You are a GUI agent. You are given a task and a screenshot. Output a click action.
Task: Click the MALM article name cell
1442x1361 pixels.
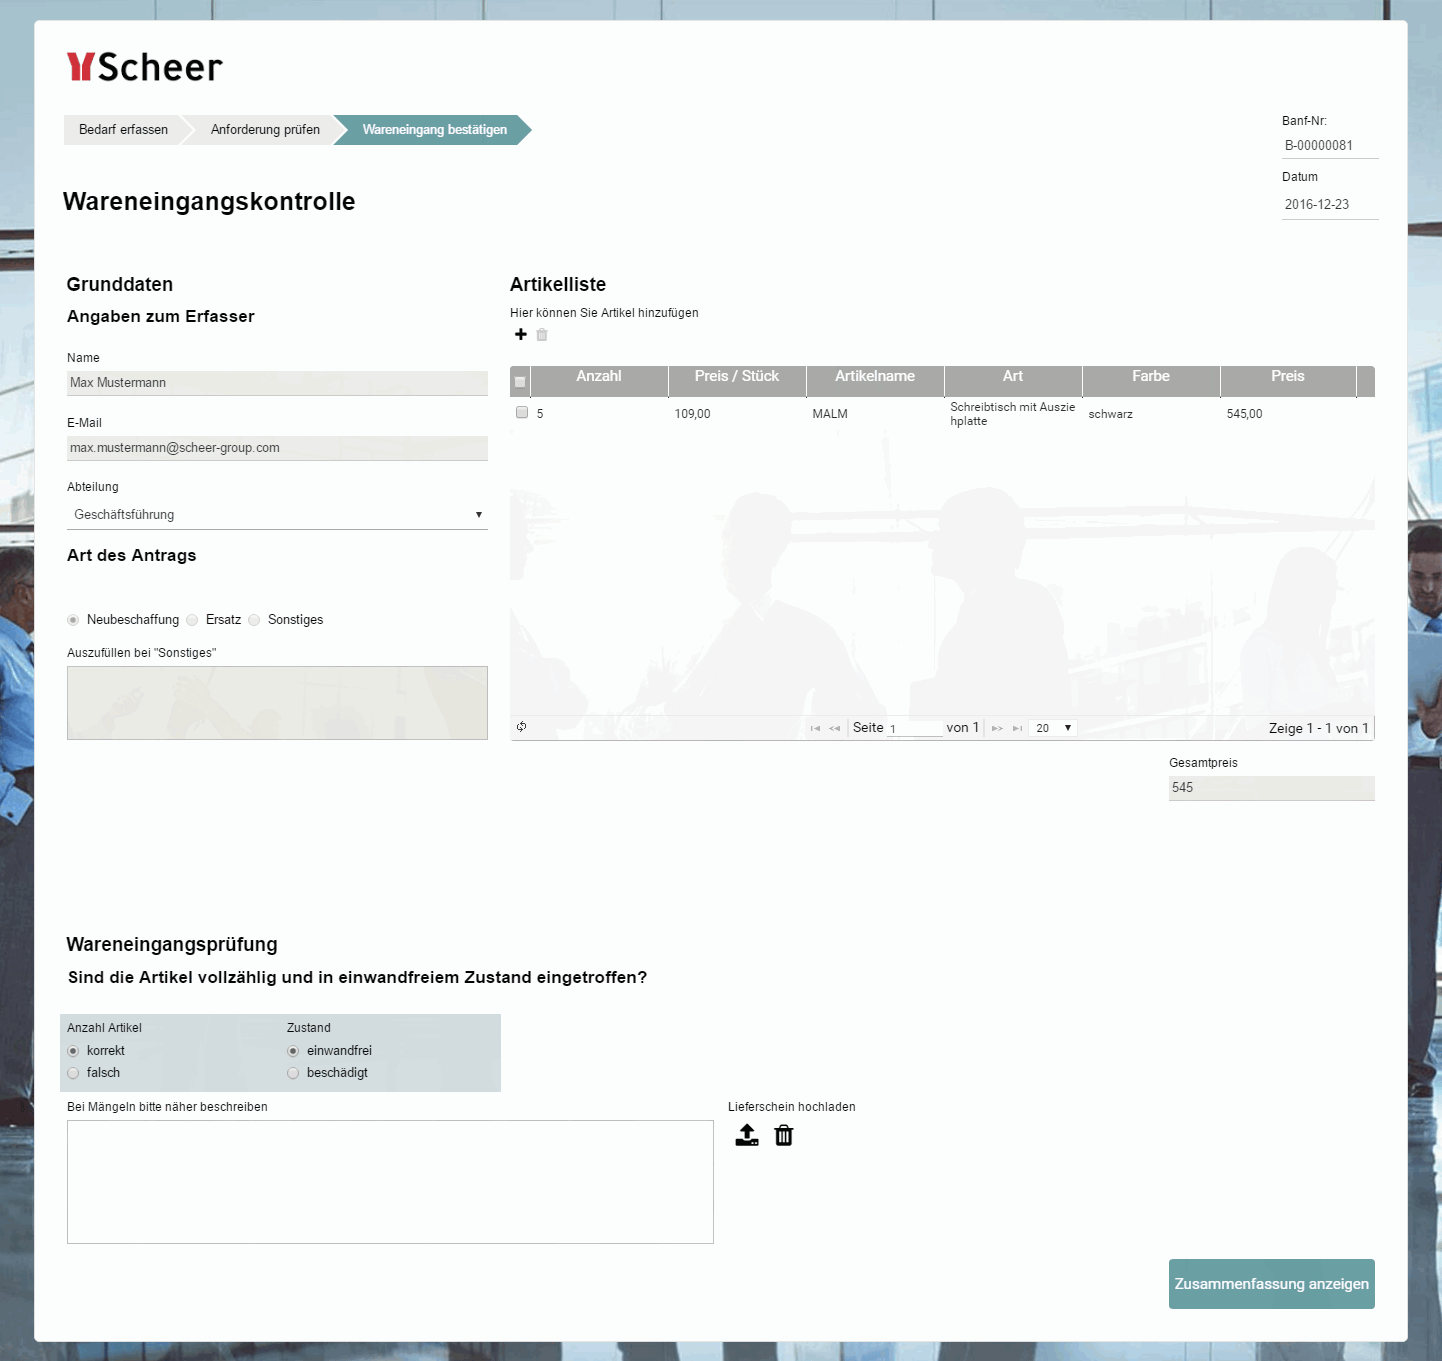point(875,414)
